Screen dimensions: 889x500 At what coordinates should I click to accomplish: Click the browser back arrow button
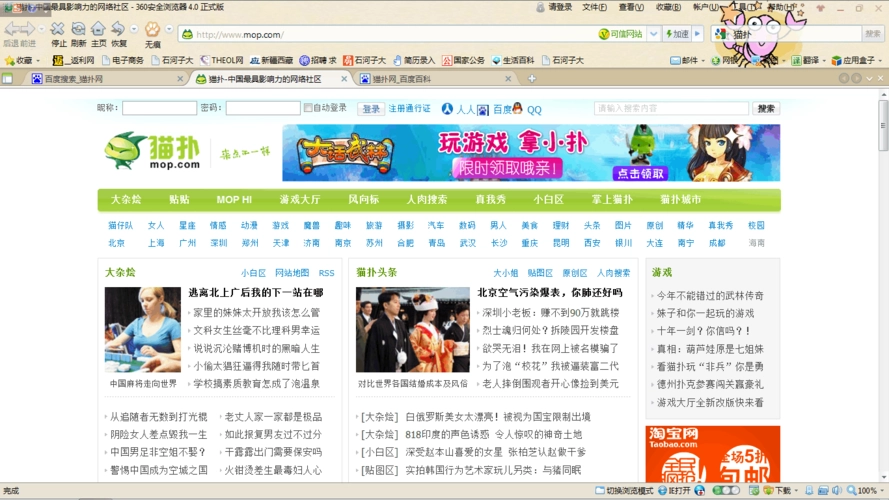[11, 29]
